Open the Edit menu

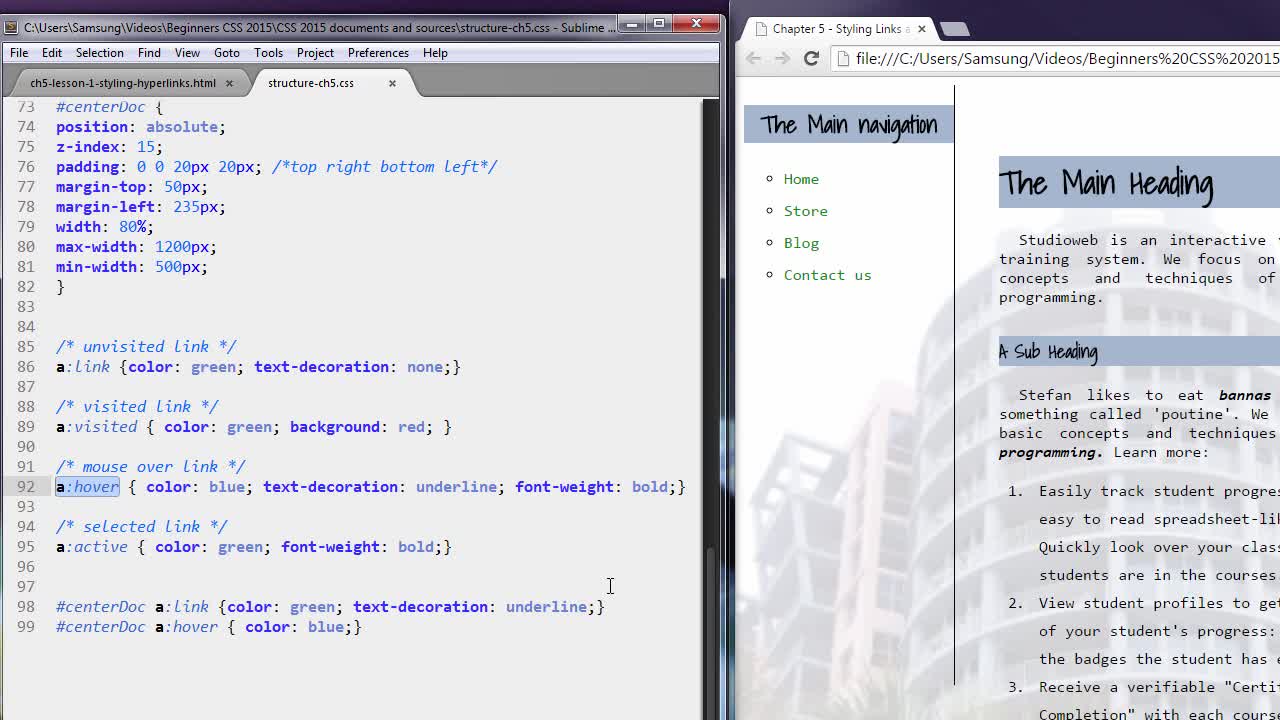[52, 53]
